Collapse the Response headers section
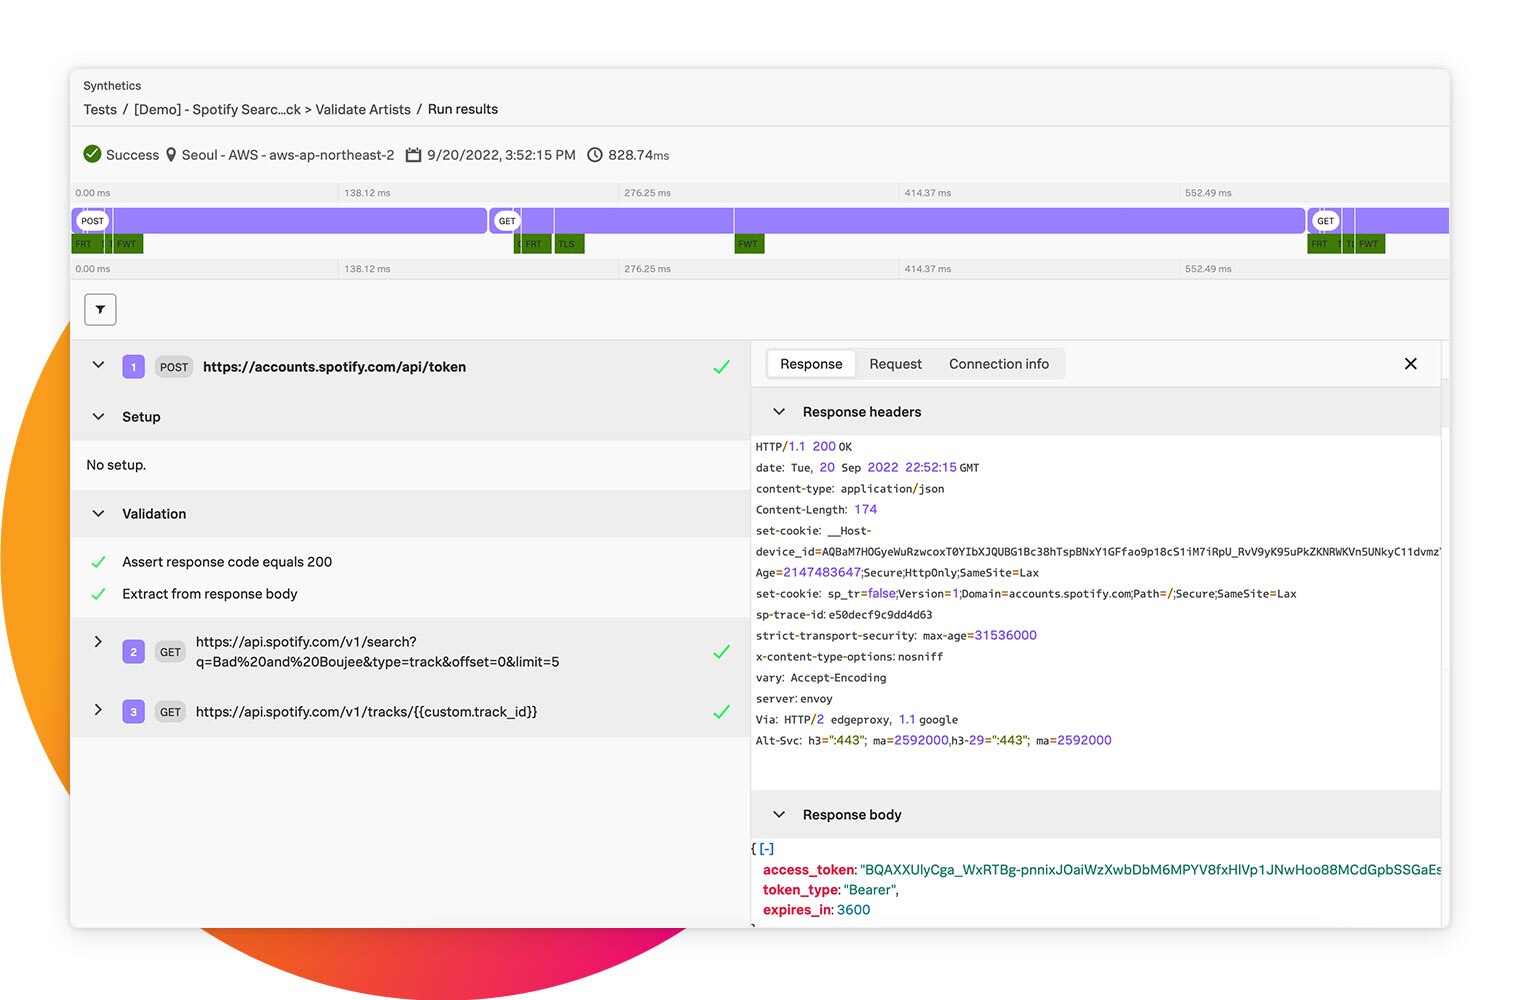Image resolution: width=1520 pixels, height=1000 pixels. (x=779, y=412)
